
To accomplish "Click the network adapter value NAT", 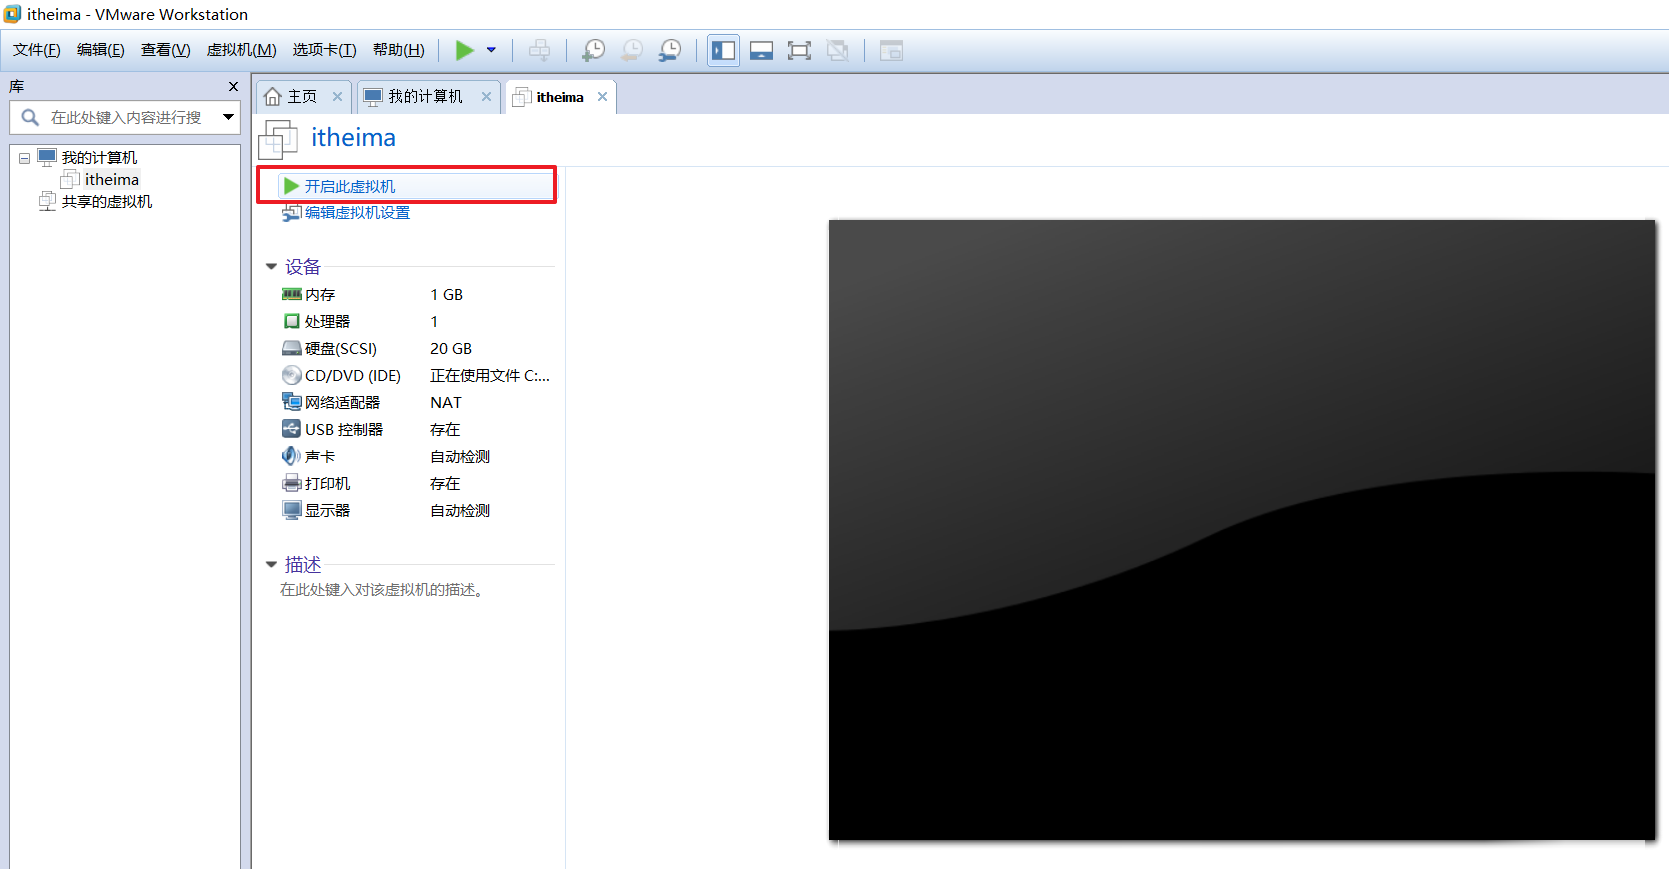I will click(x=446, y=403).
